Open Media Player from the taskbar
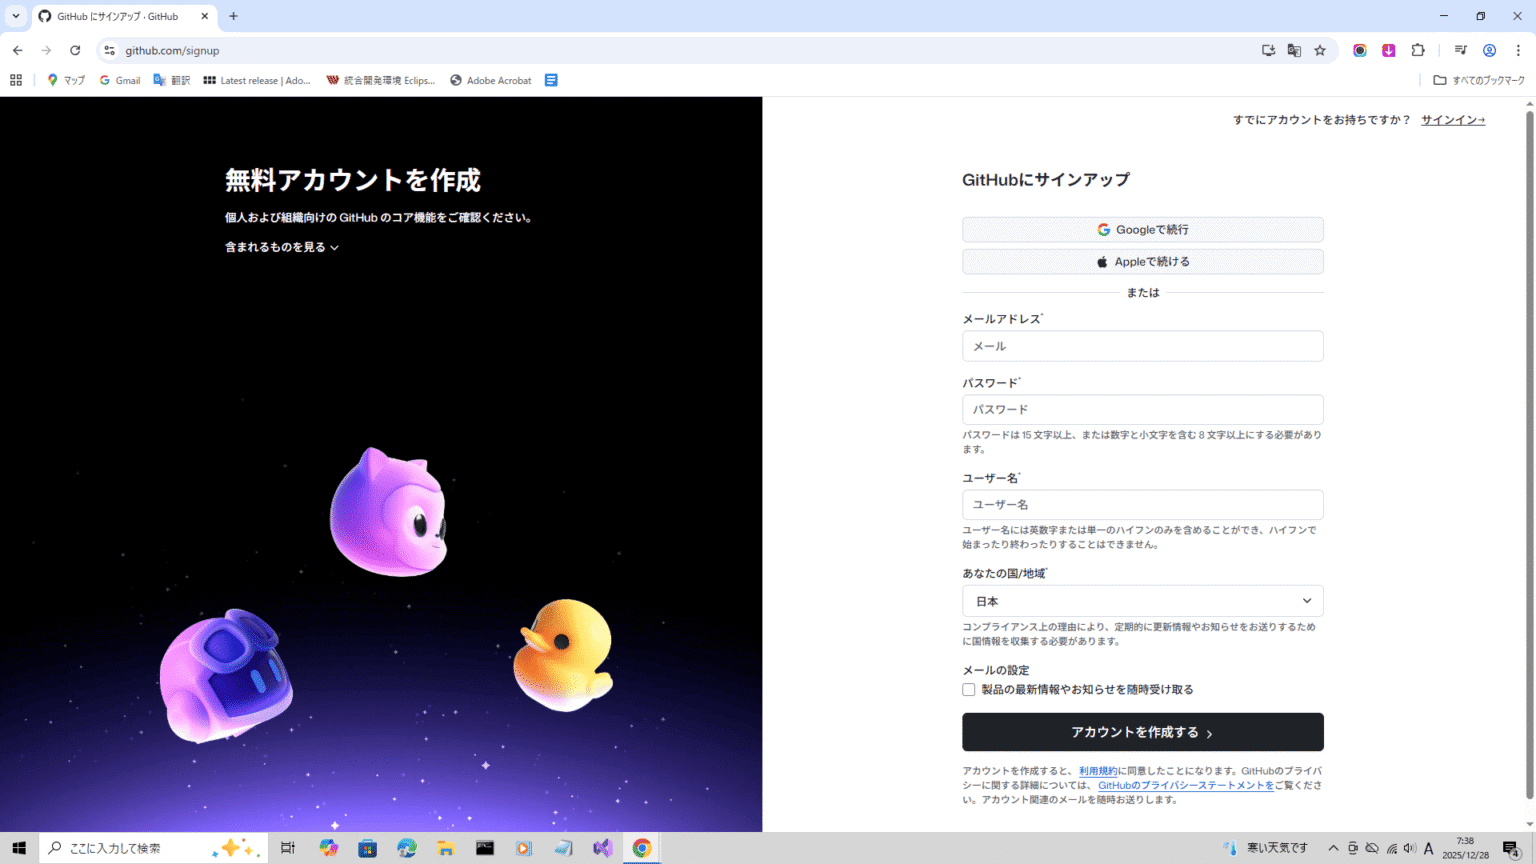Screen dimensions: 1536x864 [523, 847]
